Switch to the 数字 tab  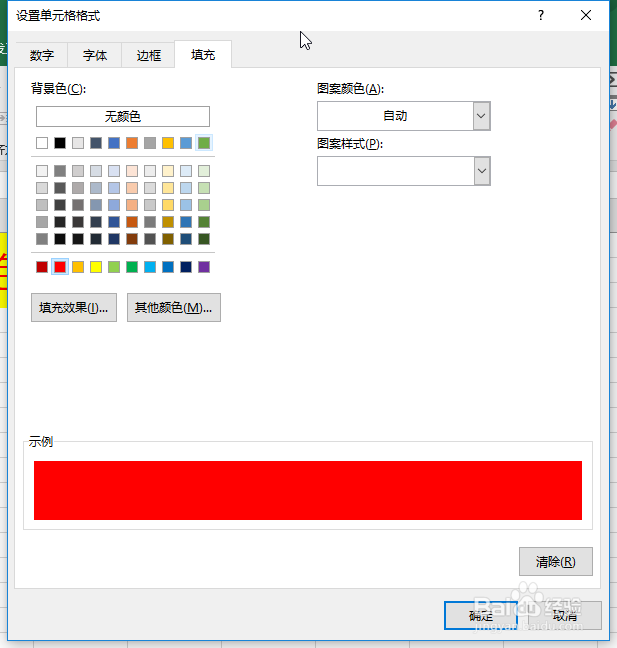click(41, 55)
